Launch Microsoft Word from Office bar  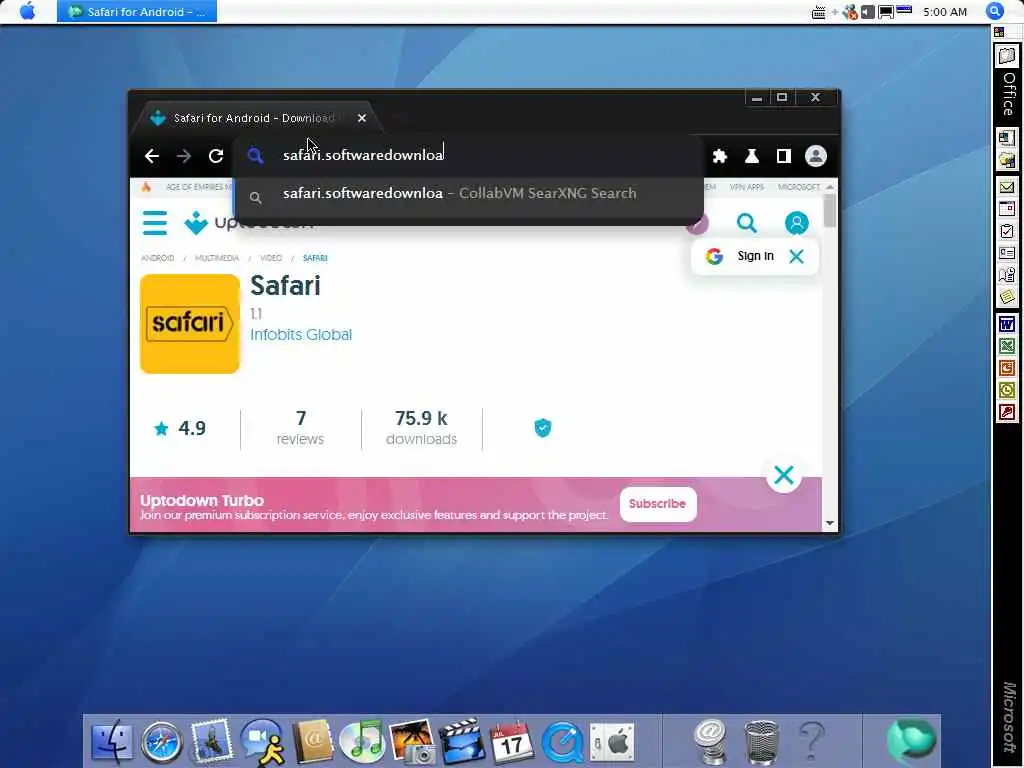click(1006, 324)
